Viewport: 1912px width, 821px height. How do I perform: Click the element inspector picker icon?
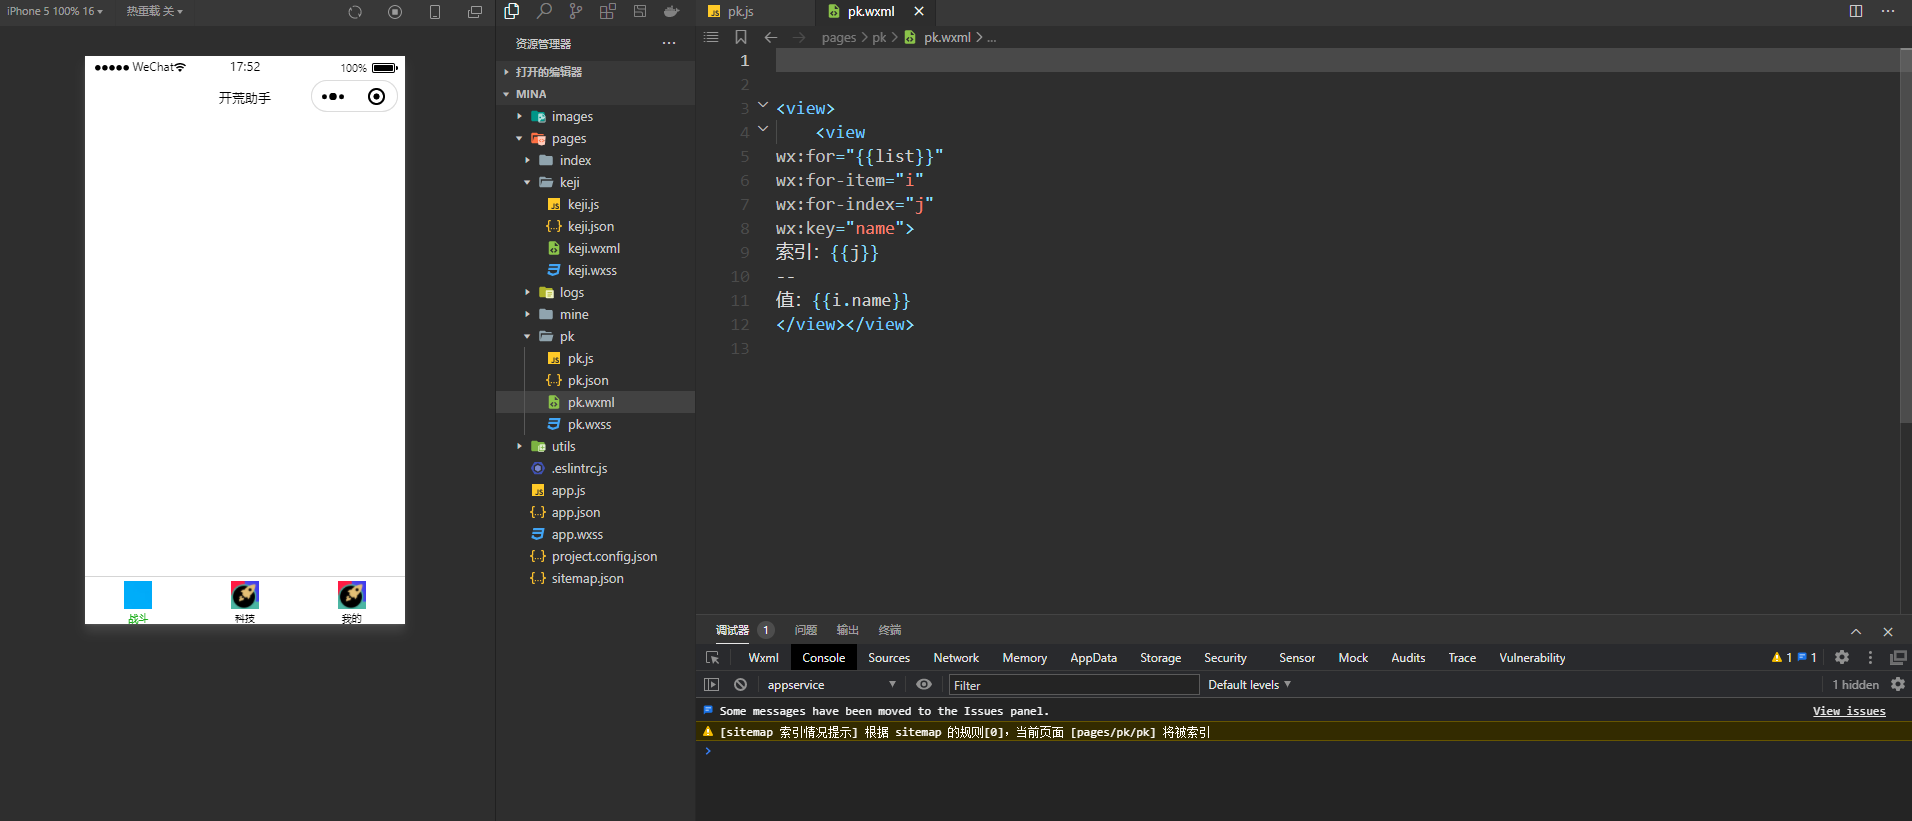(712, 657)
